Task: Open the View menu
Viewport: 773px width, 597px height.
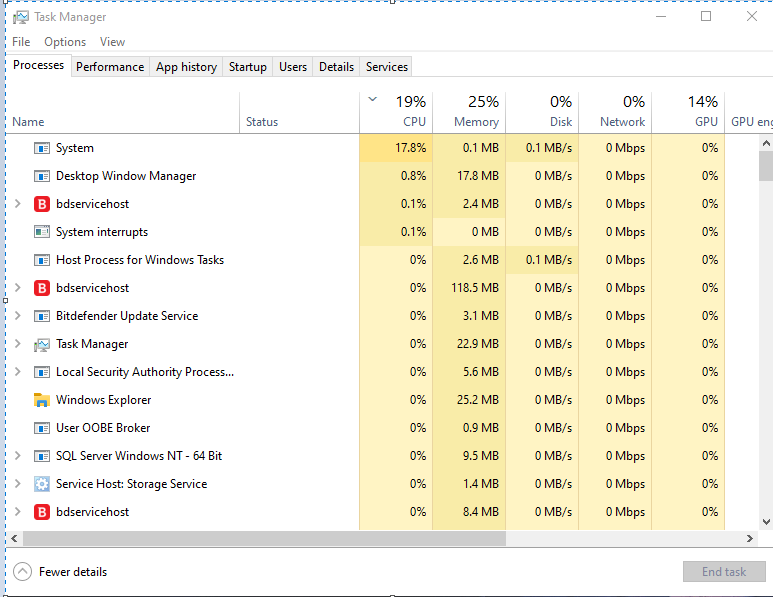Action: (112, 42)
